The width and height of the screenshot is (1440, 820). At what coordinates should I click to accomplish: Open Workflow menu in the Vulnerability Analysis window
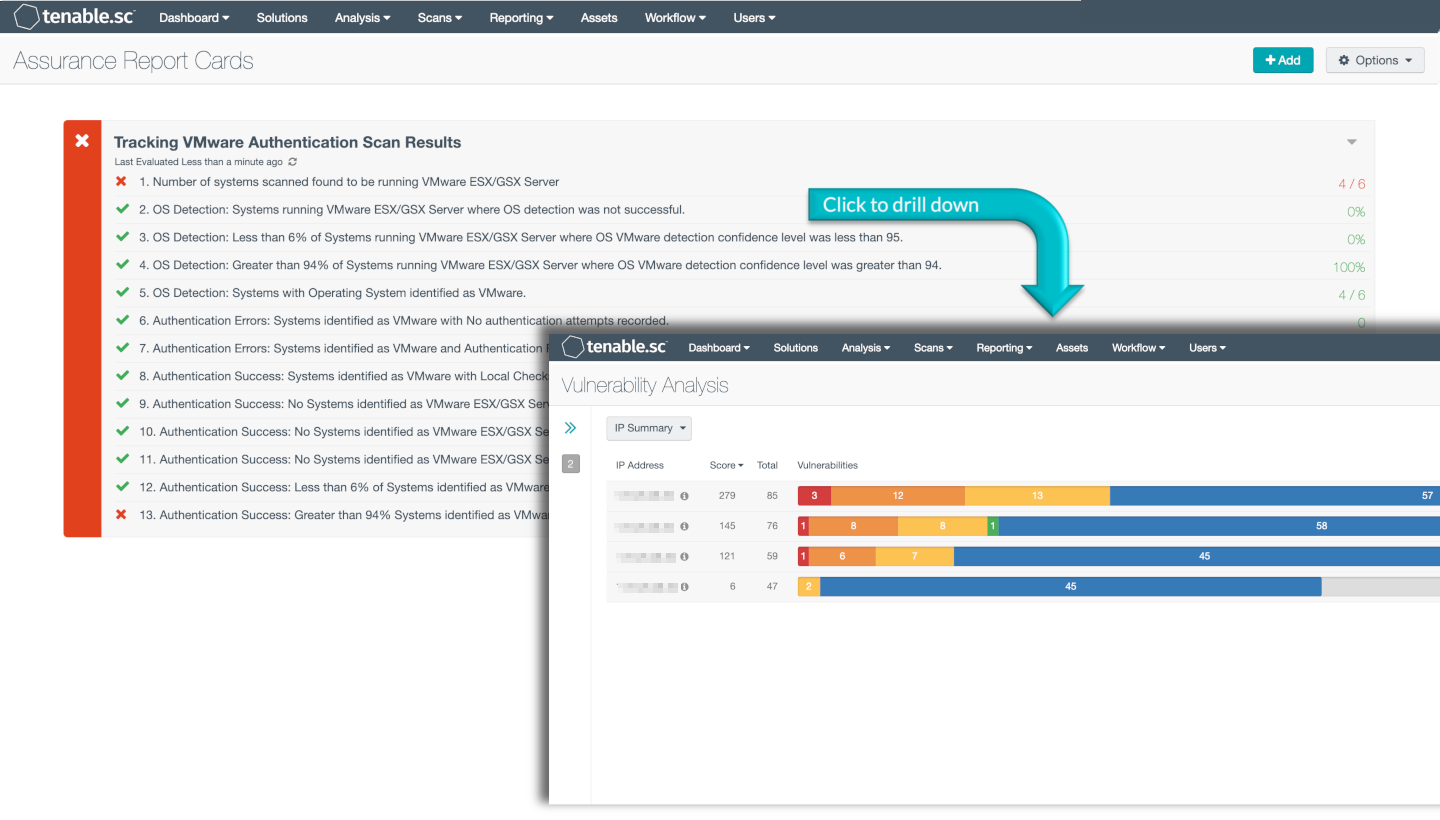point(1139,348)
